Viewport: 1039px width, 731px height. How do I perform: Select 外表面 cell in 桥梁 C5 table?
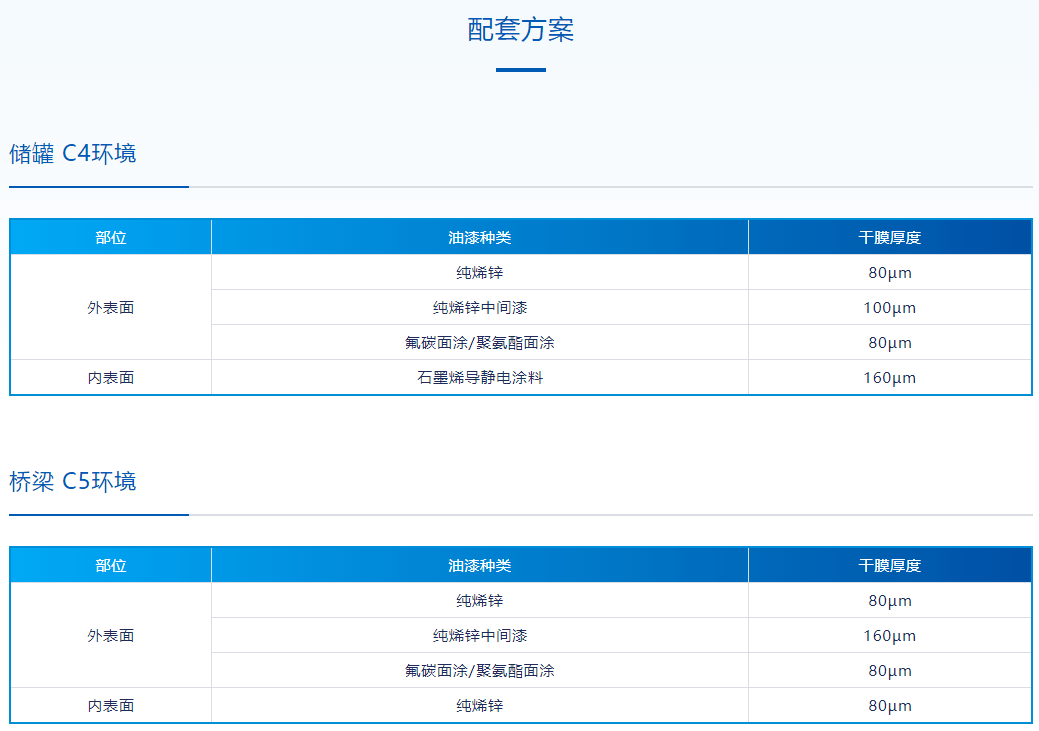click(111, 636)
